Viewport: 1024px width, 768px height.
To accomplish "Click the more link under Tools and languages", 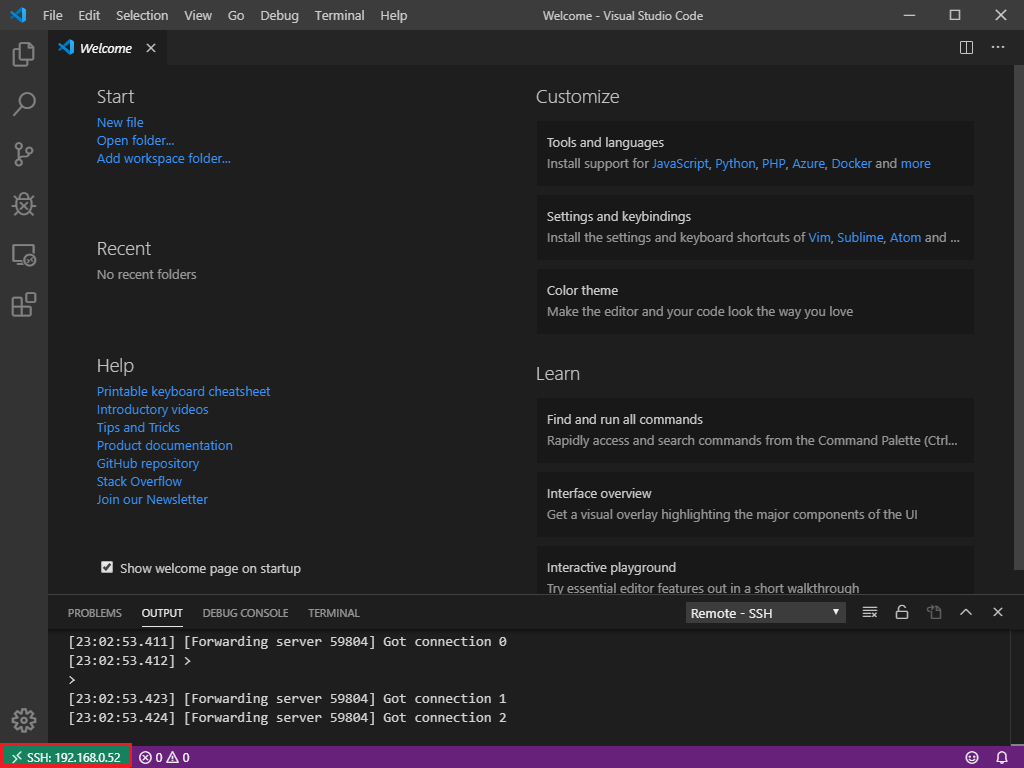I will (916, 163).
